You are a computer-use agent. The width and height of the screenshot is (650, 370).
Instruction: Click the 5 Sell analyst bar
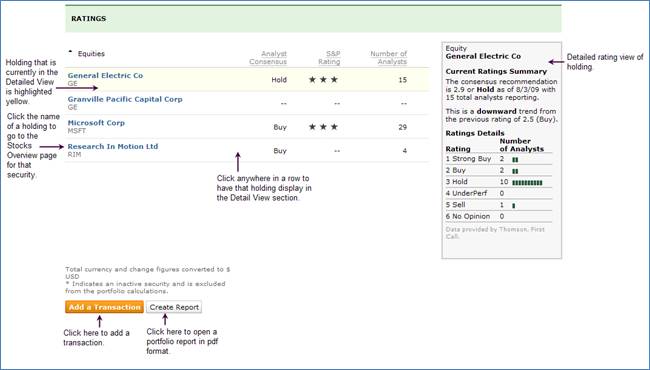(x=514, y=206)
